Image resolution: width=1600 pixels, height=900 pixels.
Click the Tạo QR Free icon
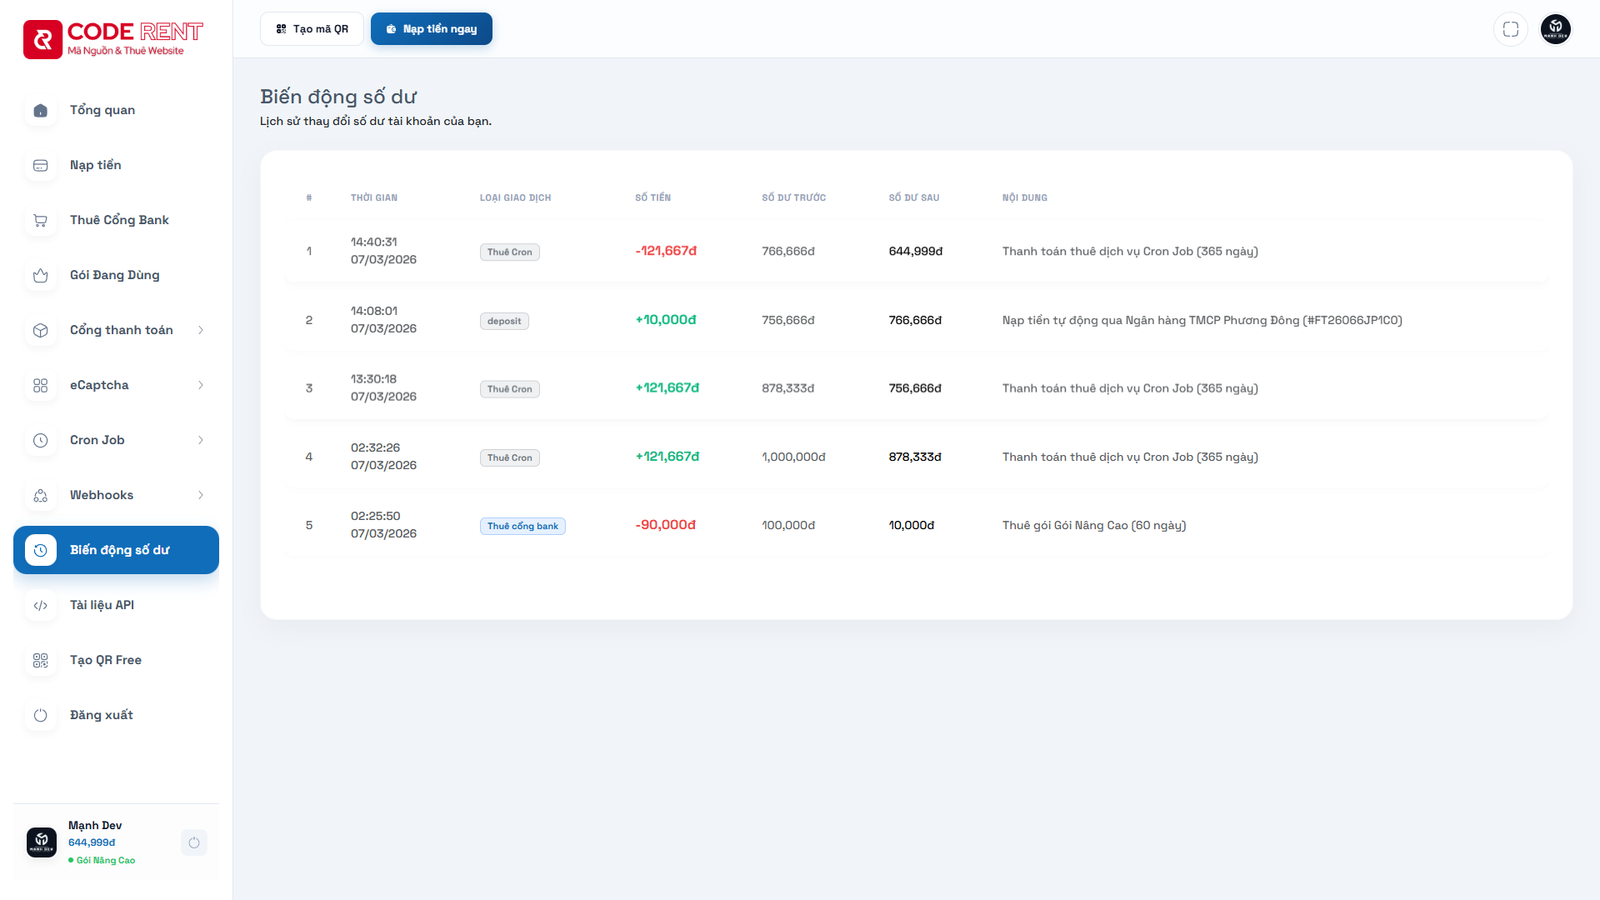pyautogui.click(x=41, y=661)
